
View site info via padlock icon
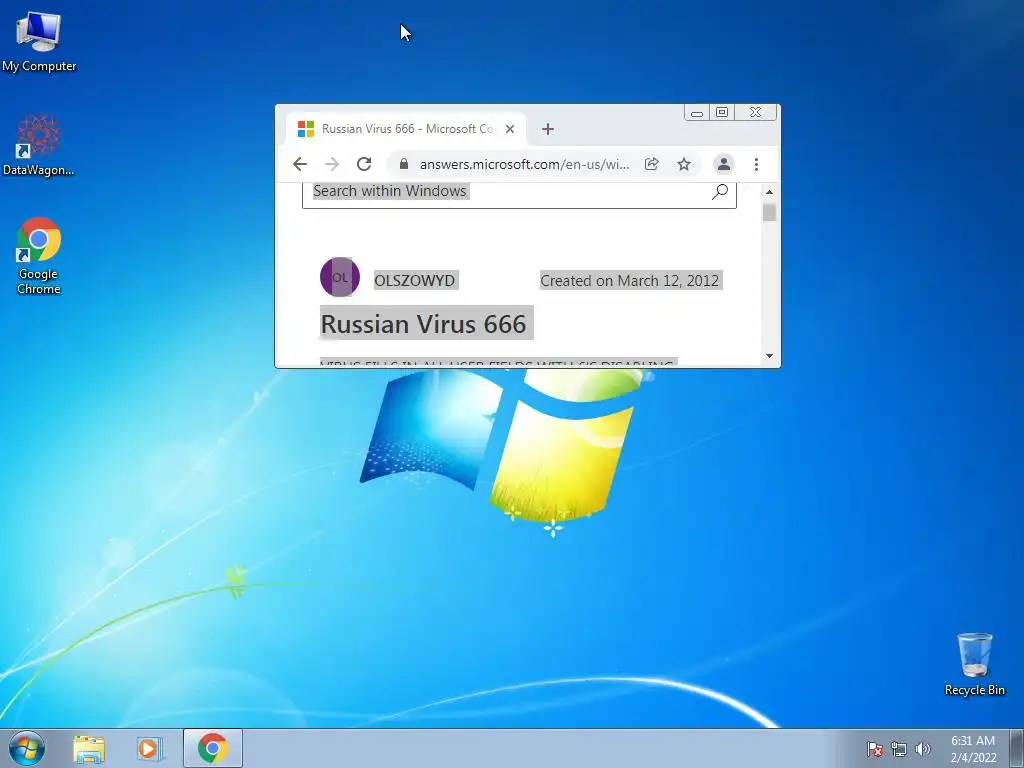point(404,164)
